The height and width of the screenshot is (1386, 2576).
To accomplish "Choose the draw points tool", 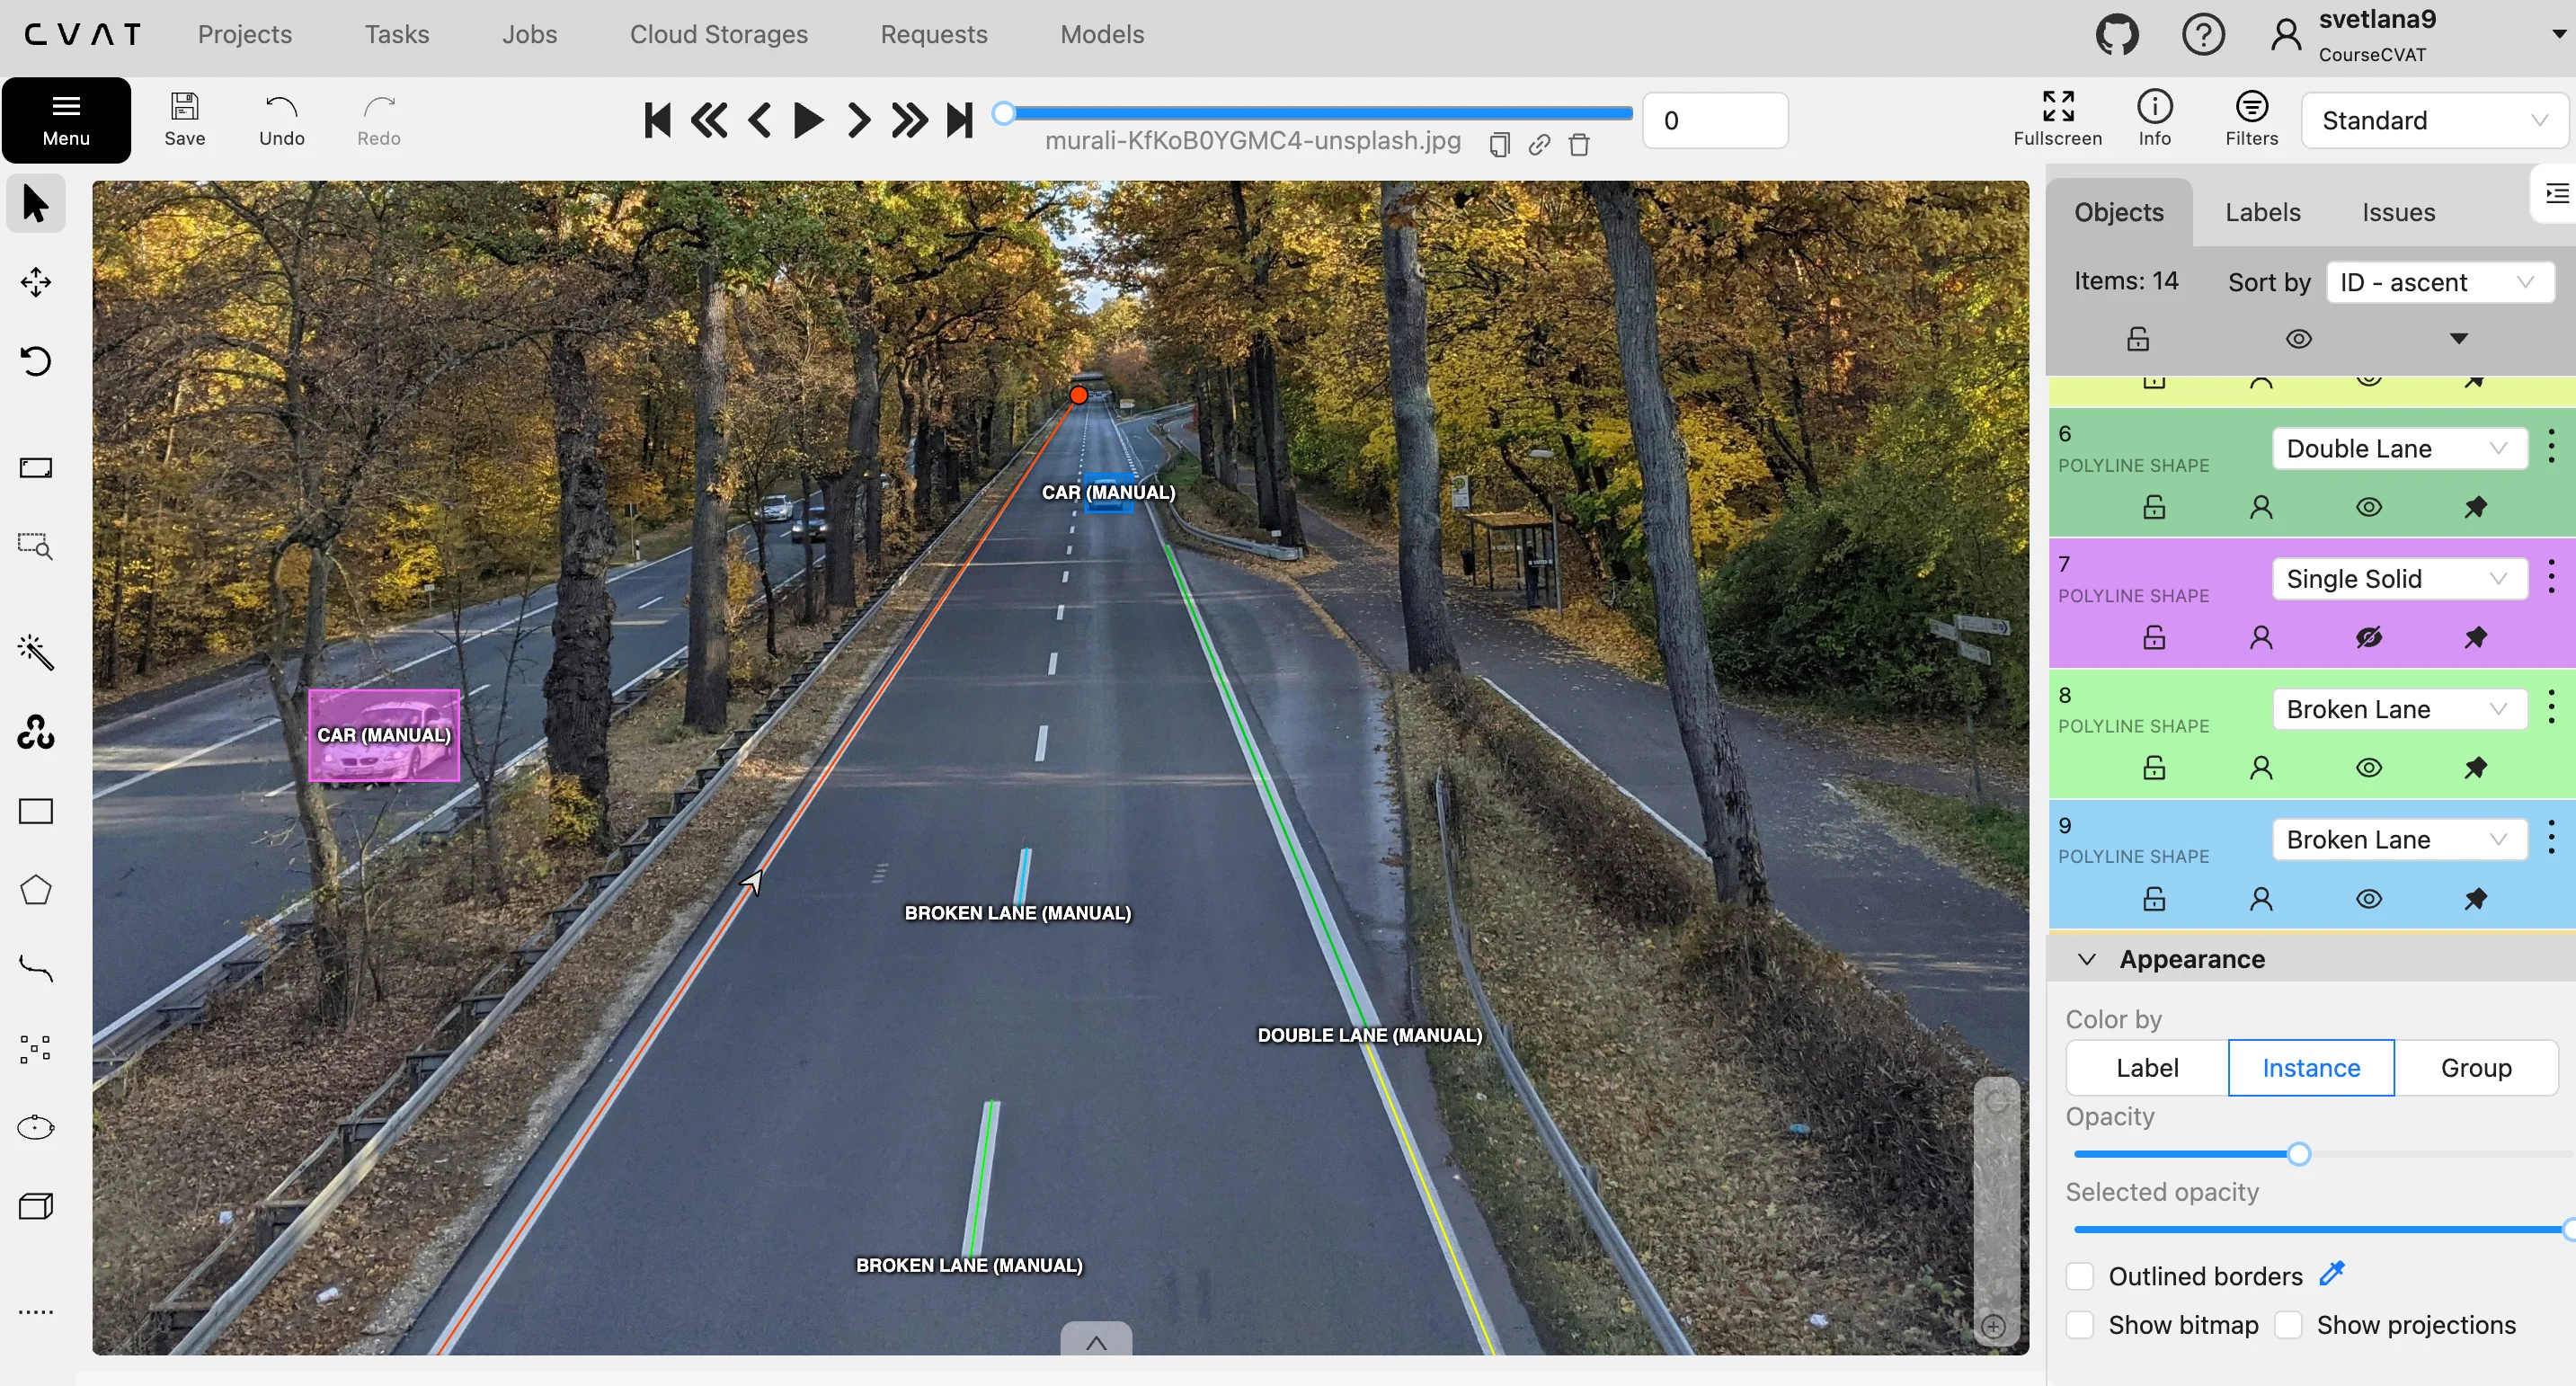I will click(x=36, y=1048).
